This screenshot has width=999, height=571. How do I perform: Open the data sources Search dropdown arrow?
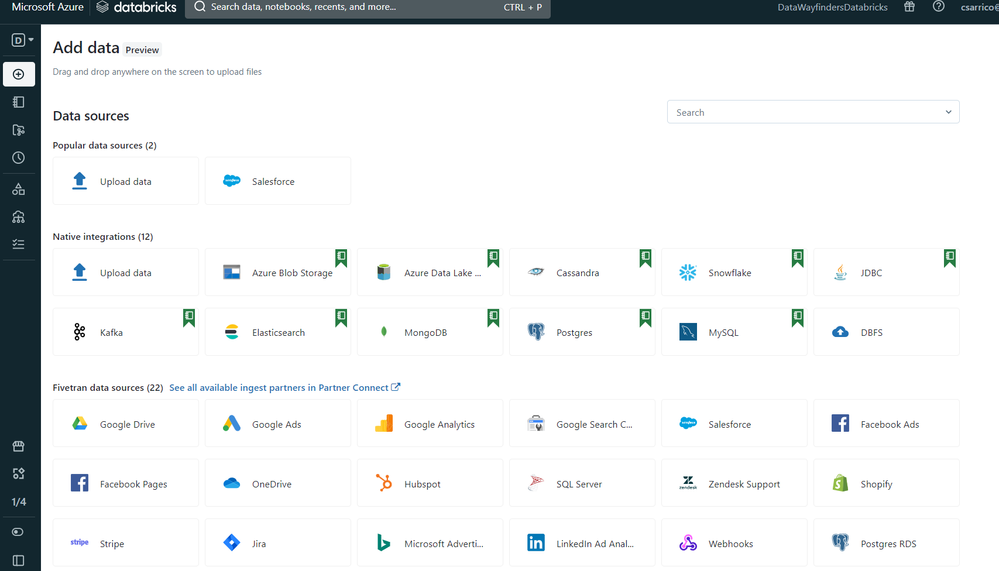pyautogui.click(x=948, y=112)
